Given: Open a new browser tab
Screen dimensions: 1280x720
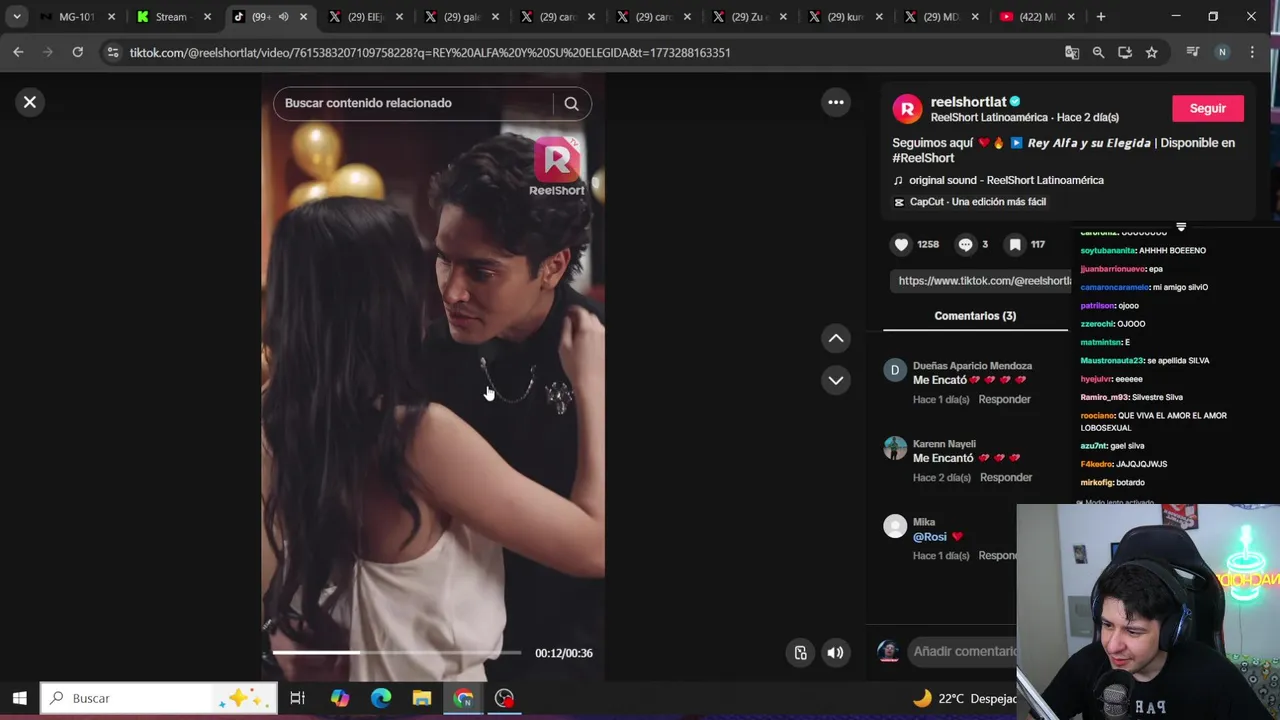Looking at the screenshot, I should [x=1101, y=17].
